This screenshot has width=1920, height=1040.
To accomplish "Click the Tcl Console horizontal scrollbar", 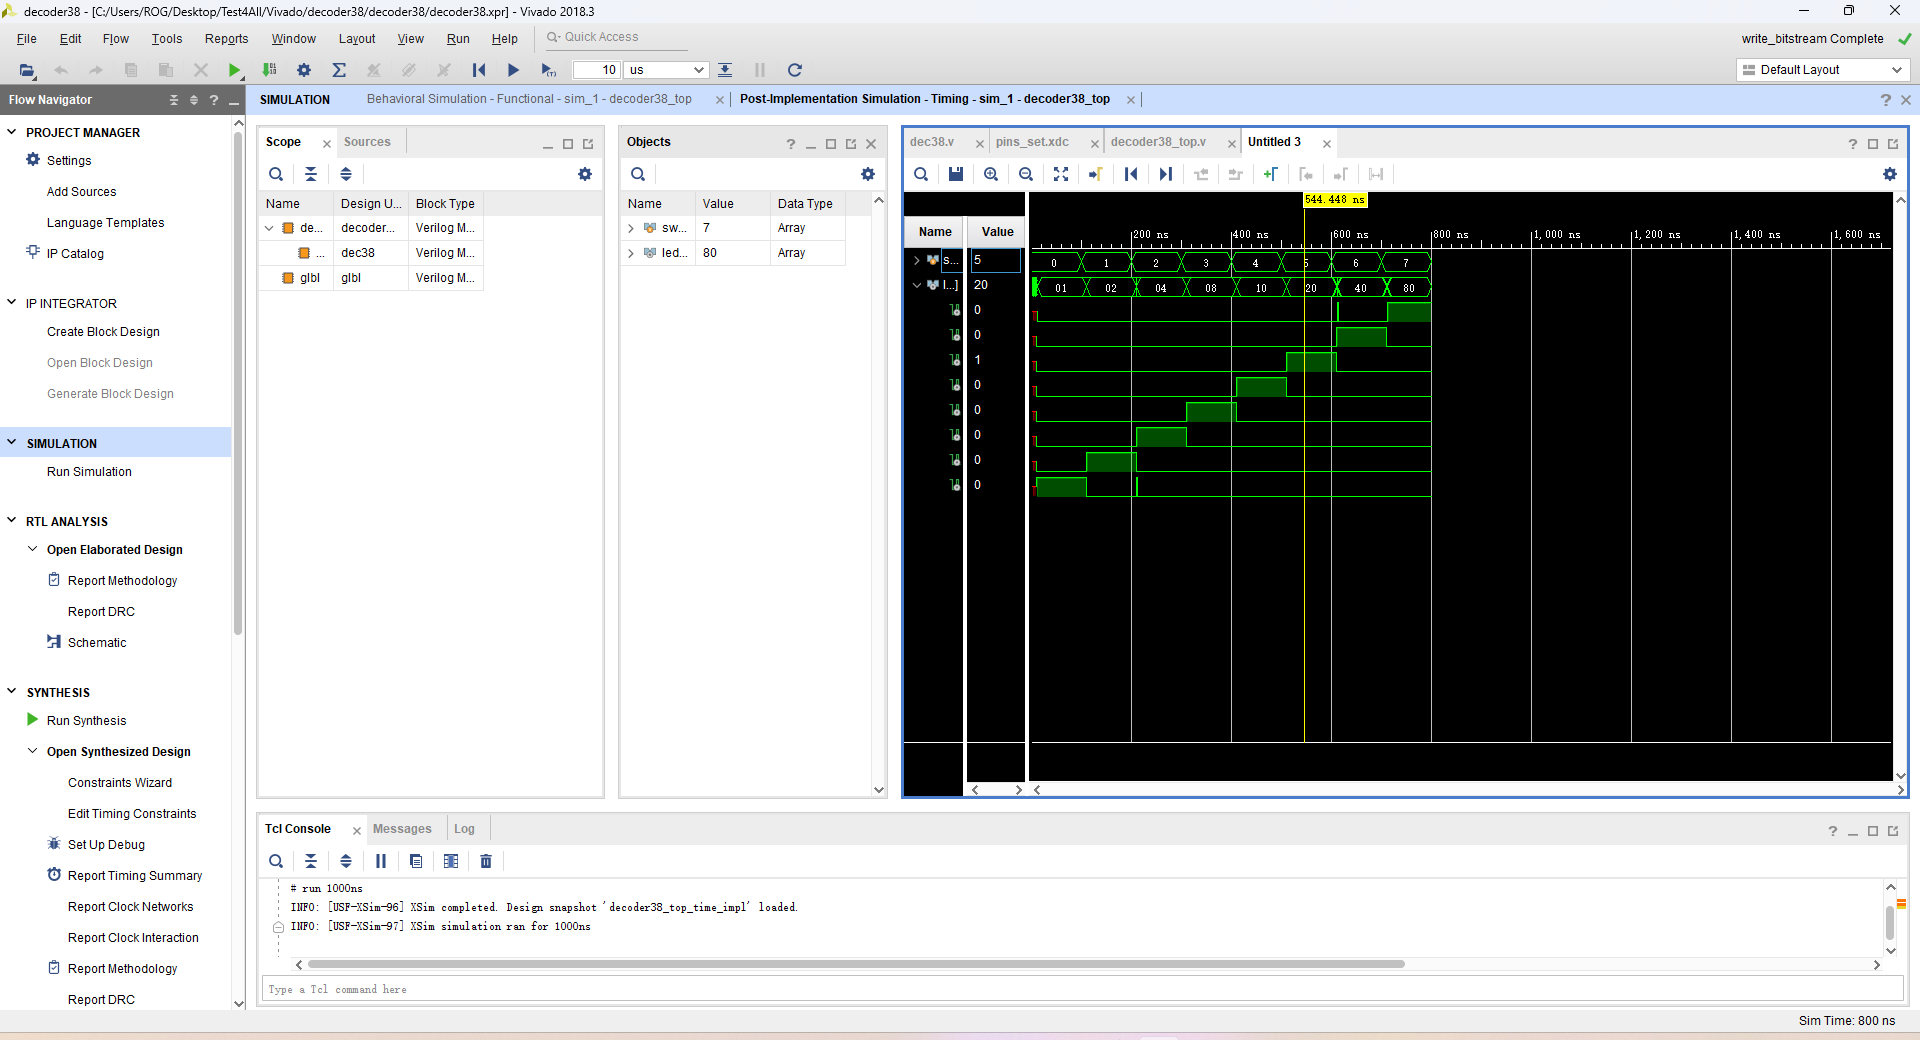I will 856,965.
